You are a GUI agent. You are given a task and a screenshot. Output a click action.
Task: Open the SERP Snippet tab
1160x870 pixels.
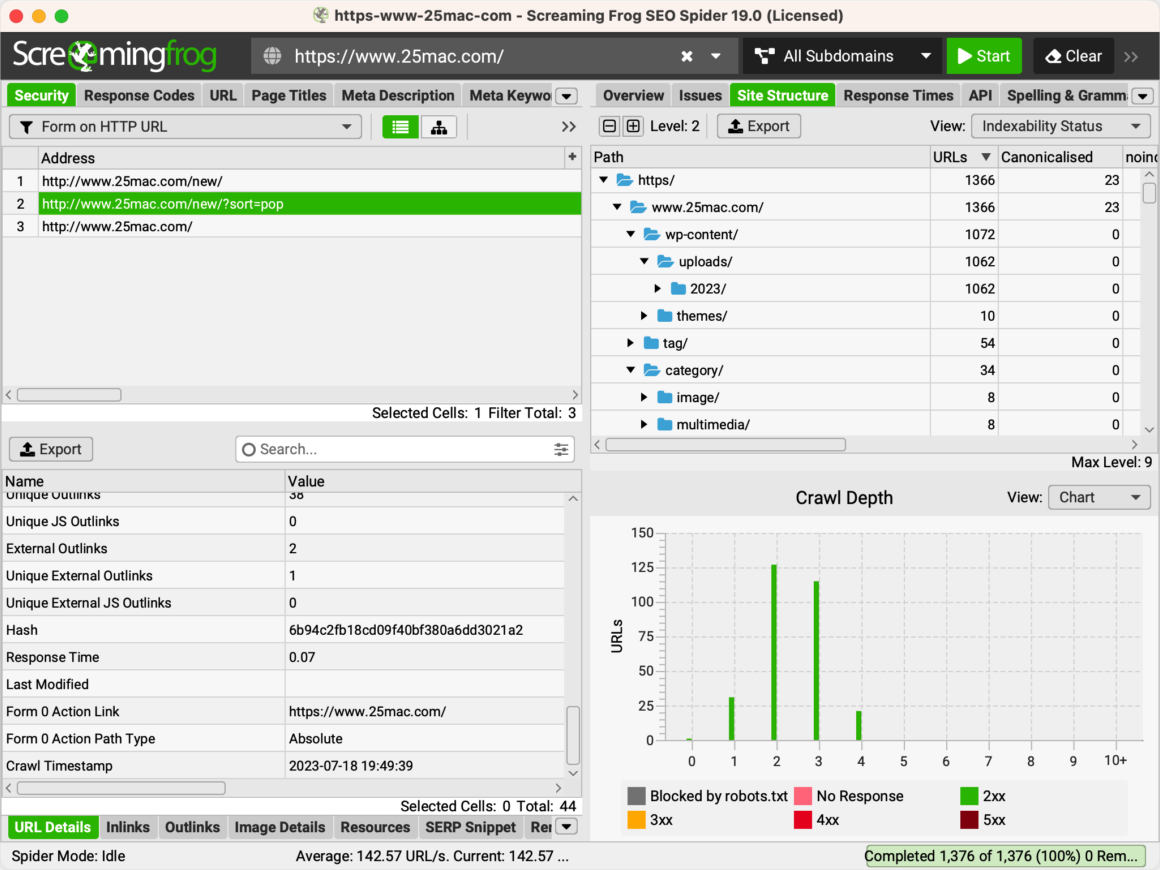(471, 827)
